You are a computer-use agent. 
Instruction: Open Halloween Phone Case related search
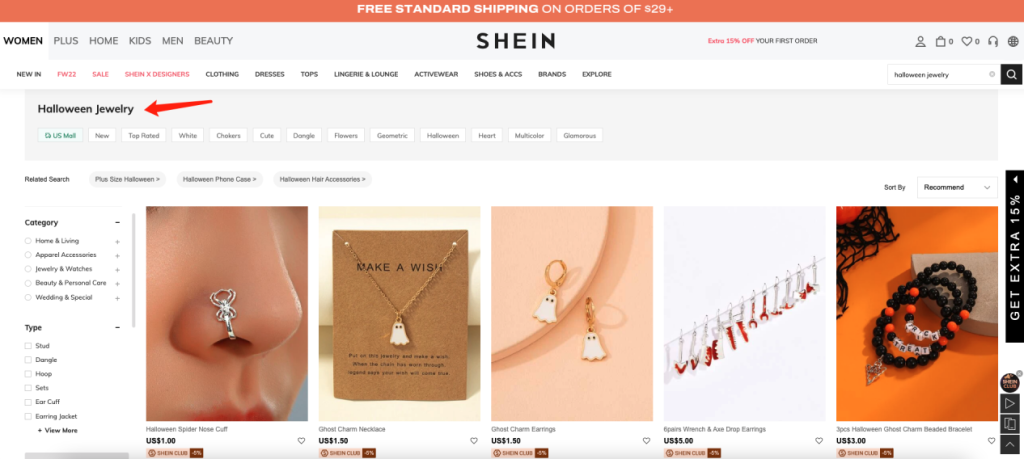(219, 179)
